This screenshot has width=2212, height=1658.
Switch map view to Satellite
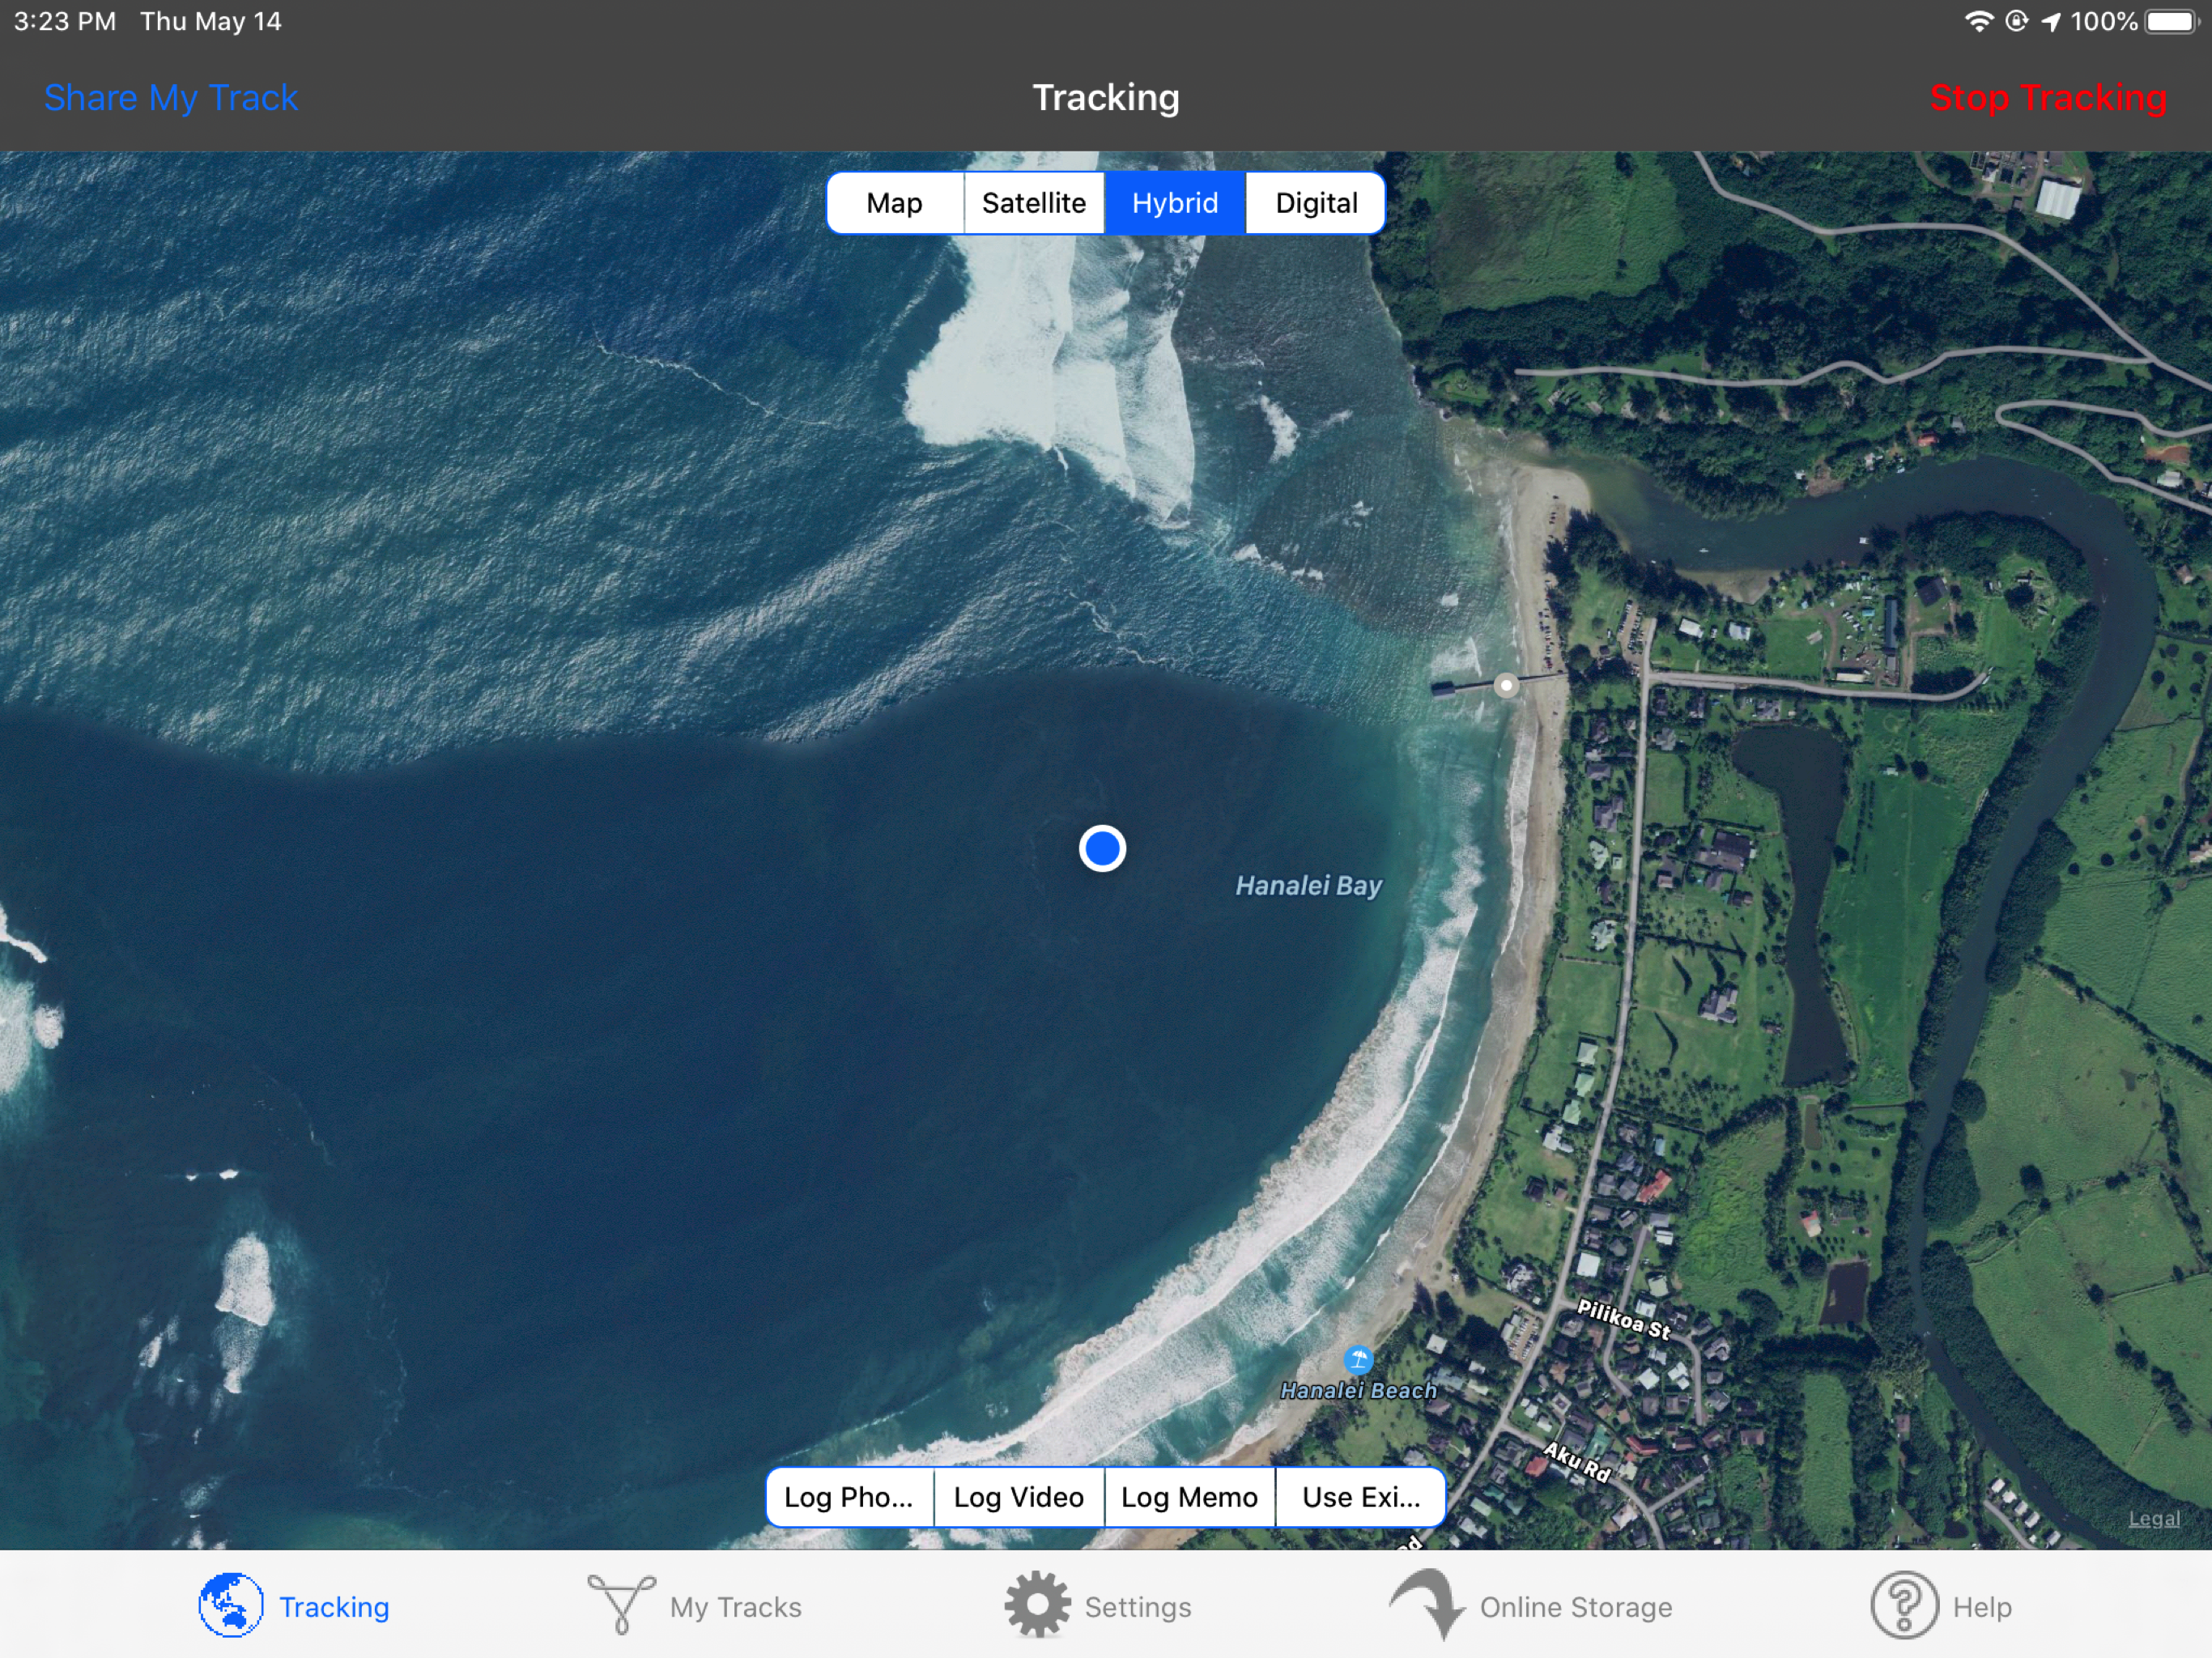(1033, 203)
